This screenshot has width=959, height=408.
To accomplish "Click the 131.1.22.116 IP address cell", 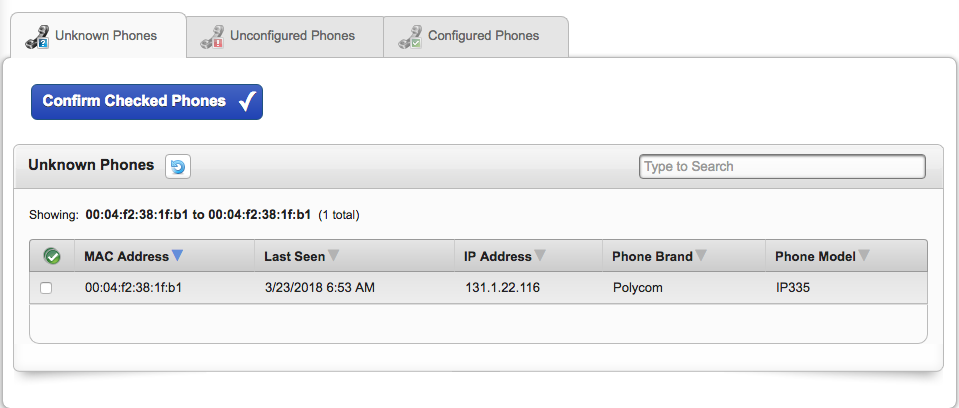I will (x=501, y=288).
